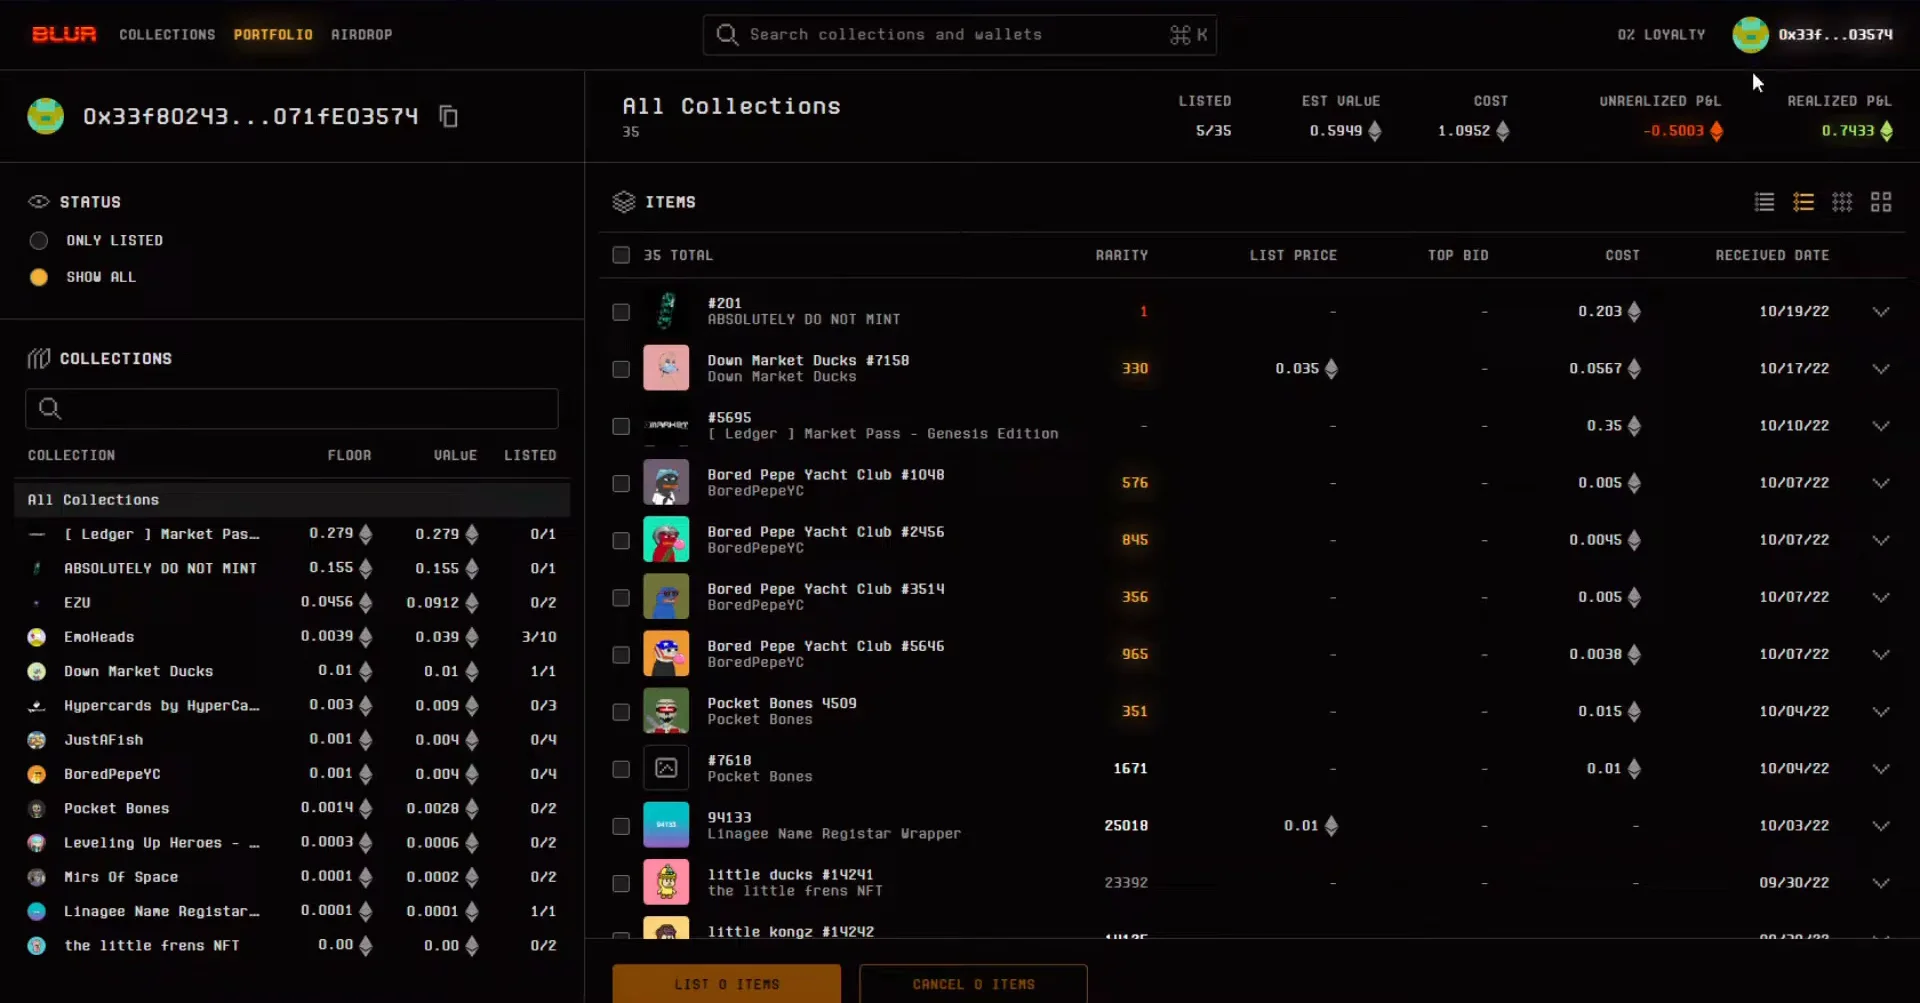Expand the Down Market Ducks #7158 row
The image size is (1920, 1003).
pos(1881,369)
